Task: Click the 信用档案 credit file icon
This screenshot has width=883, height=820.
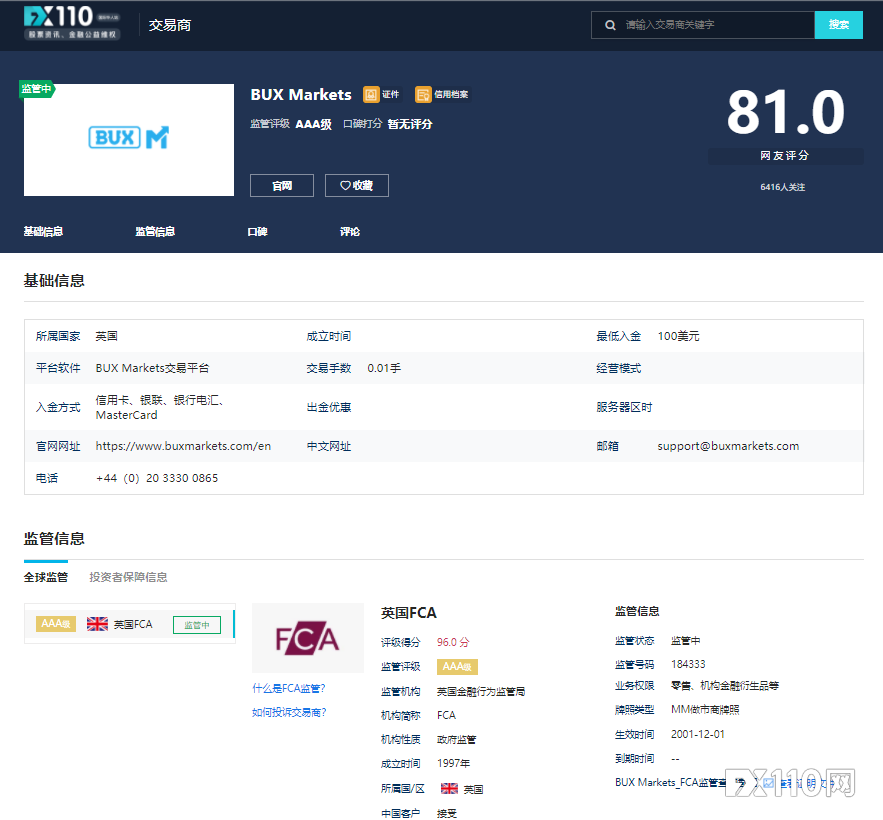Action: click(423, 94)
